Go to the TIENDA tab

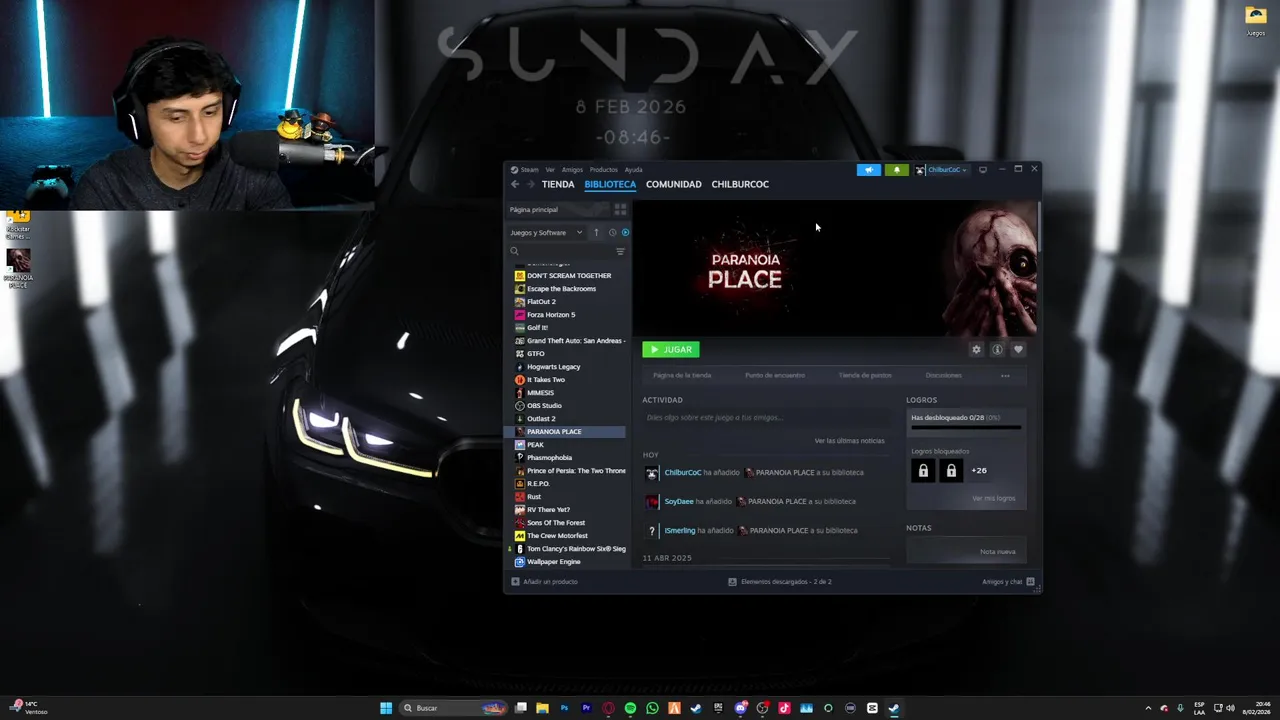coord(558,184)
